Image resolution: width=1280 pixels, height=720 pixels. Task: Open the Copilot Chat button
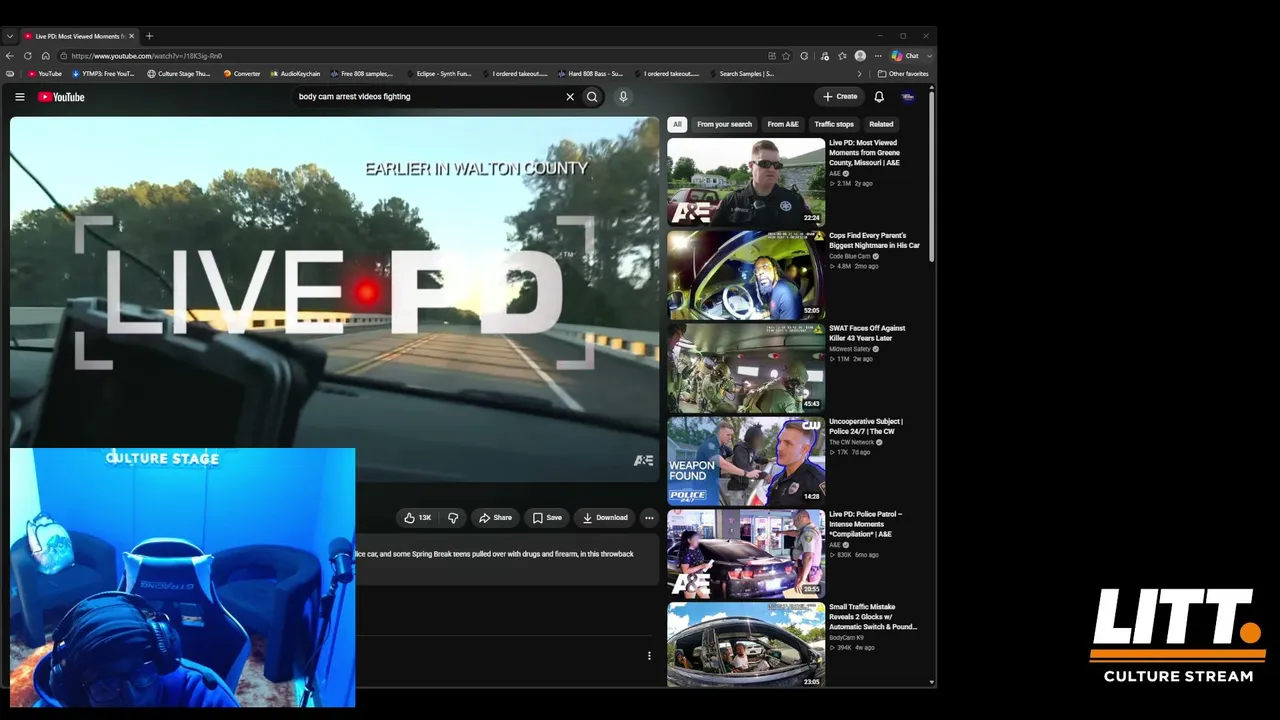pos(905,56)
